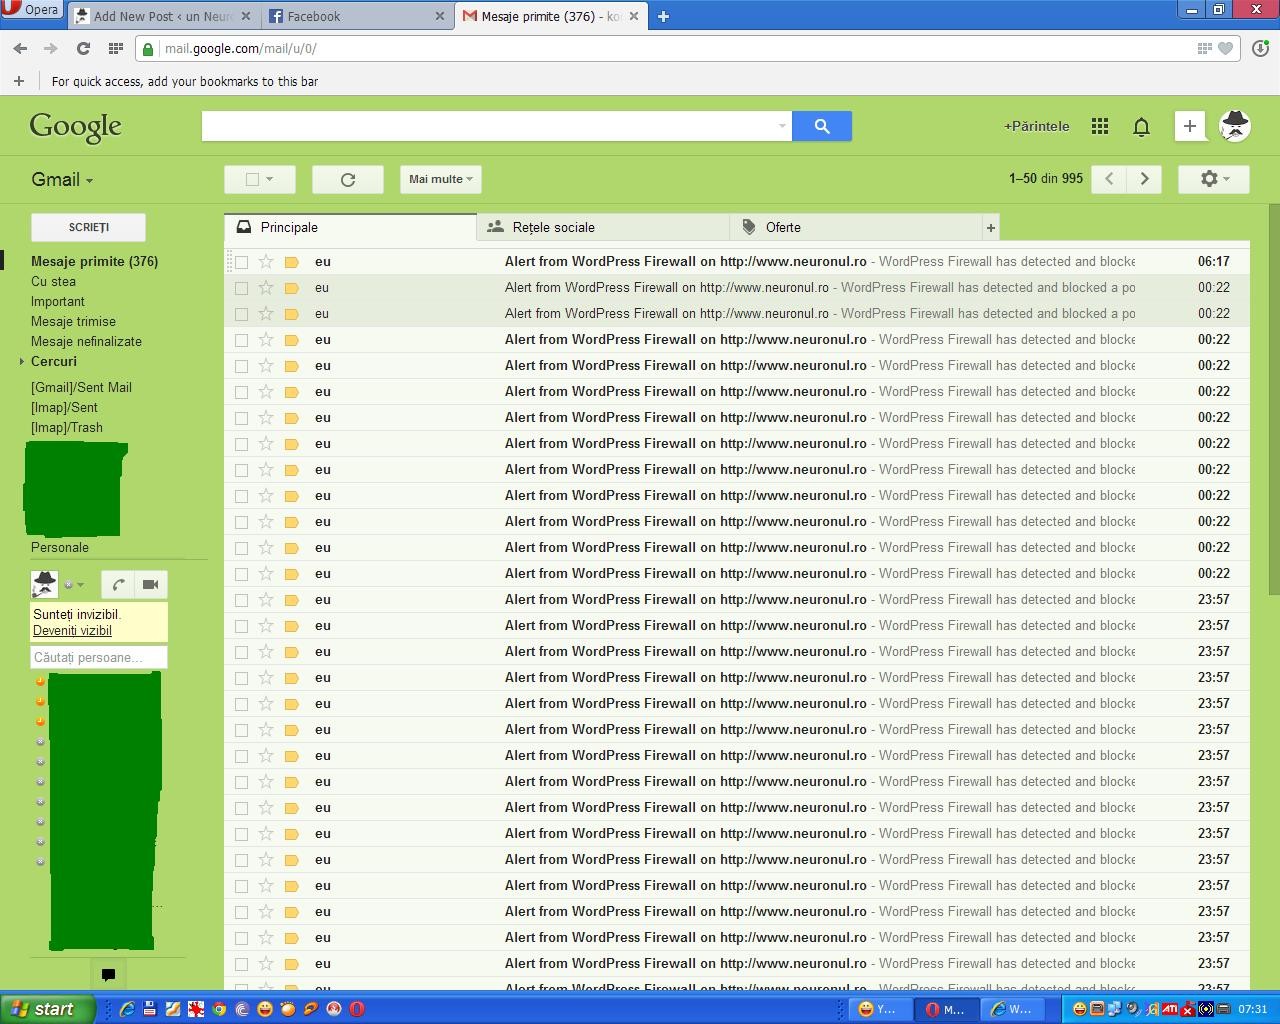Open the 06:17 WordPress Firewall alert email
The height and width of the screenshot is (1024, 1280).
coord(737,261)
